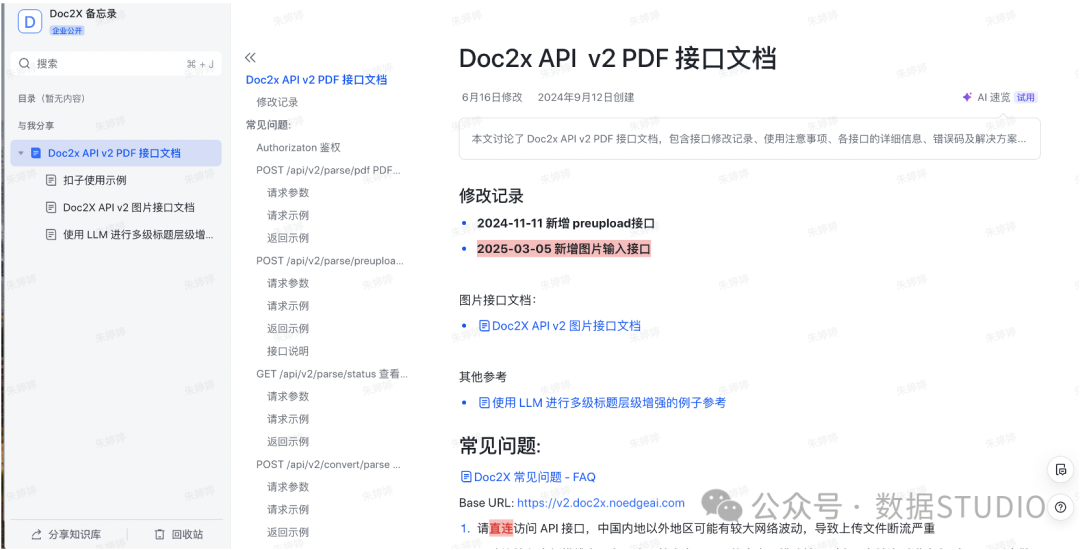Focus the 搜索 input field

[116, 63]
